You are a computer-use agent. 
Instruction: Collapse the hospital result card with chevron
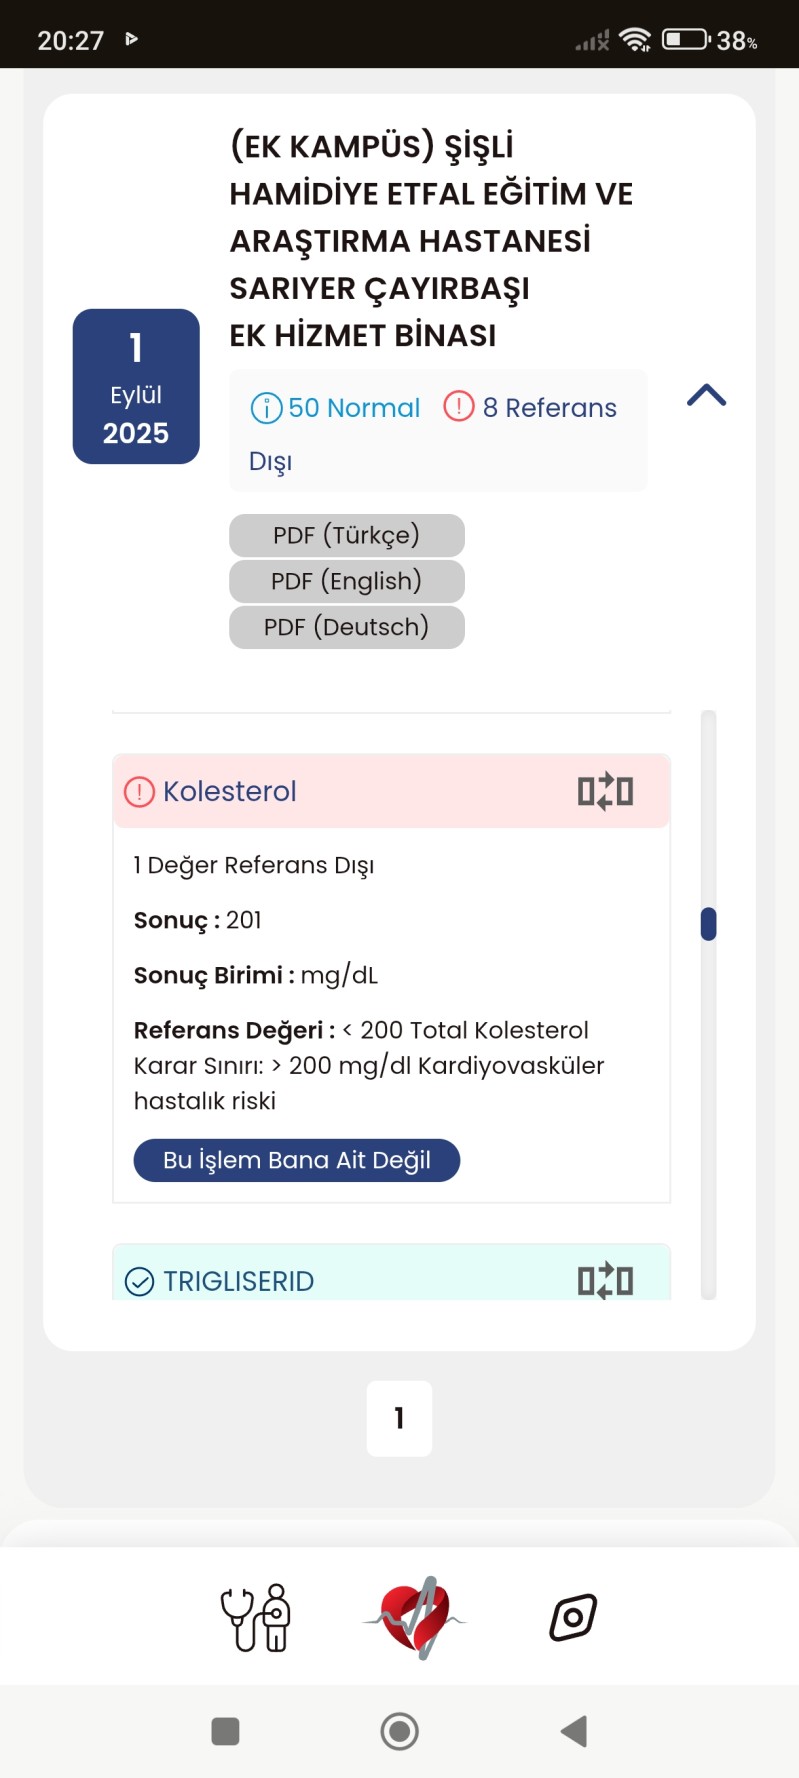706,395
